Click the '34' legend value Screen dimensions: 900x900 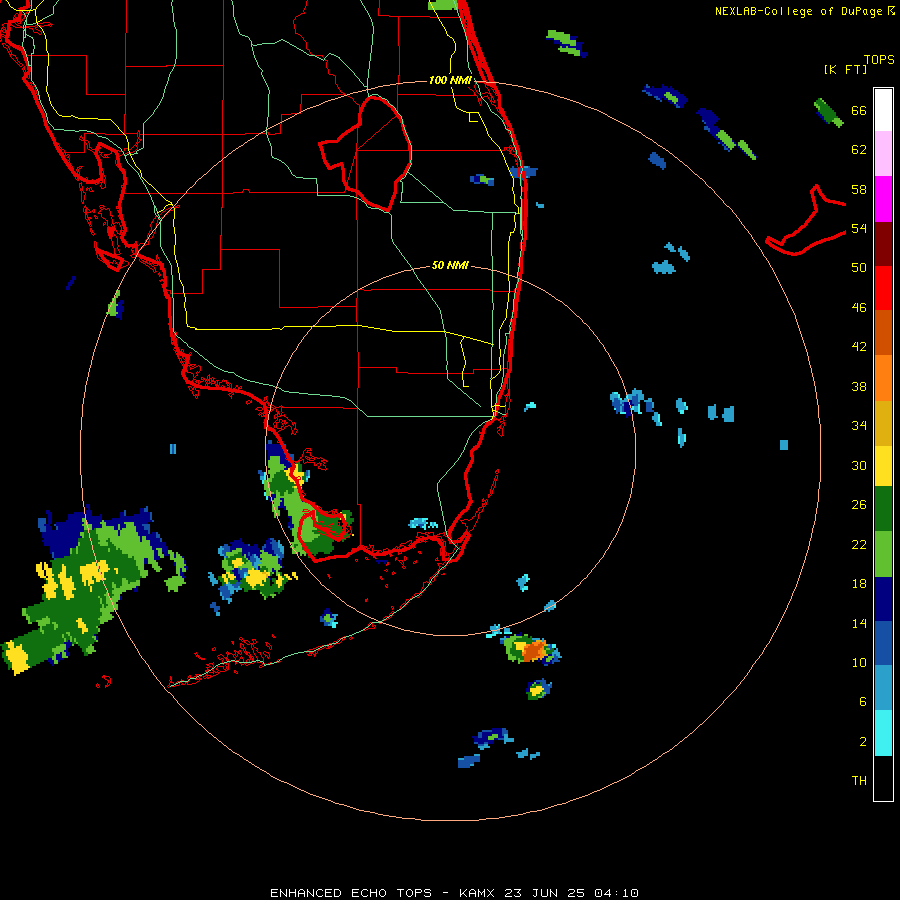pos(859,425)
